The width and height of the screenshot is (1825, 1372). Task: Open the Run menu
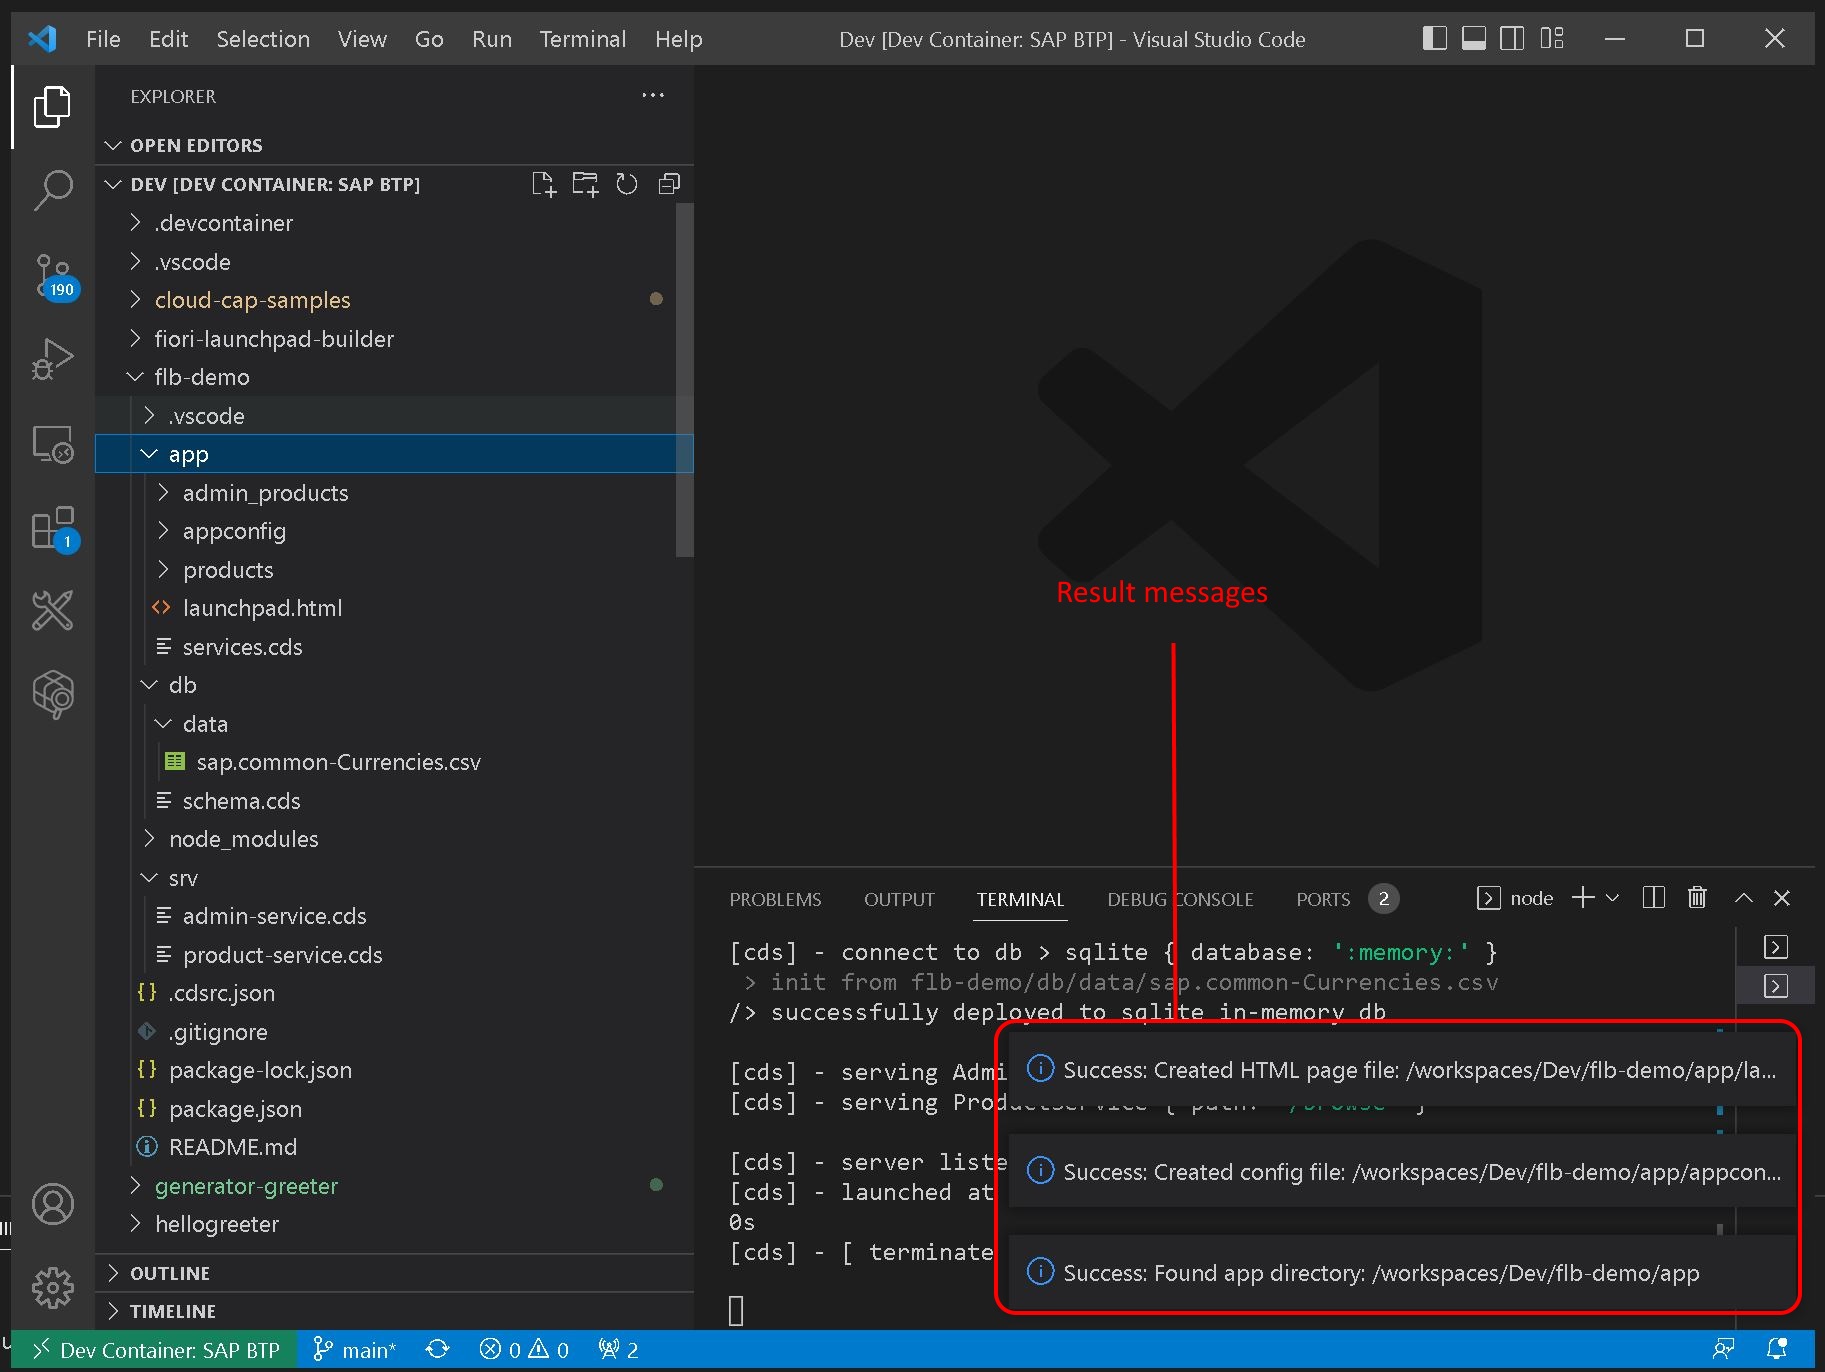click(492, 39)
